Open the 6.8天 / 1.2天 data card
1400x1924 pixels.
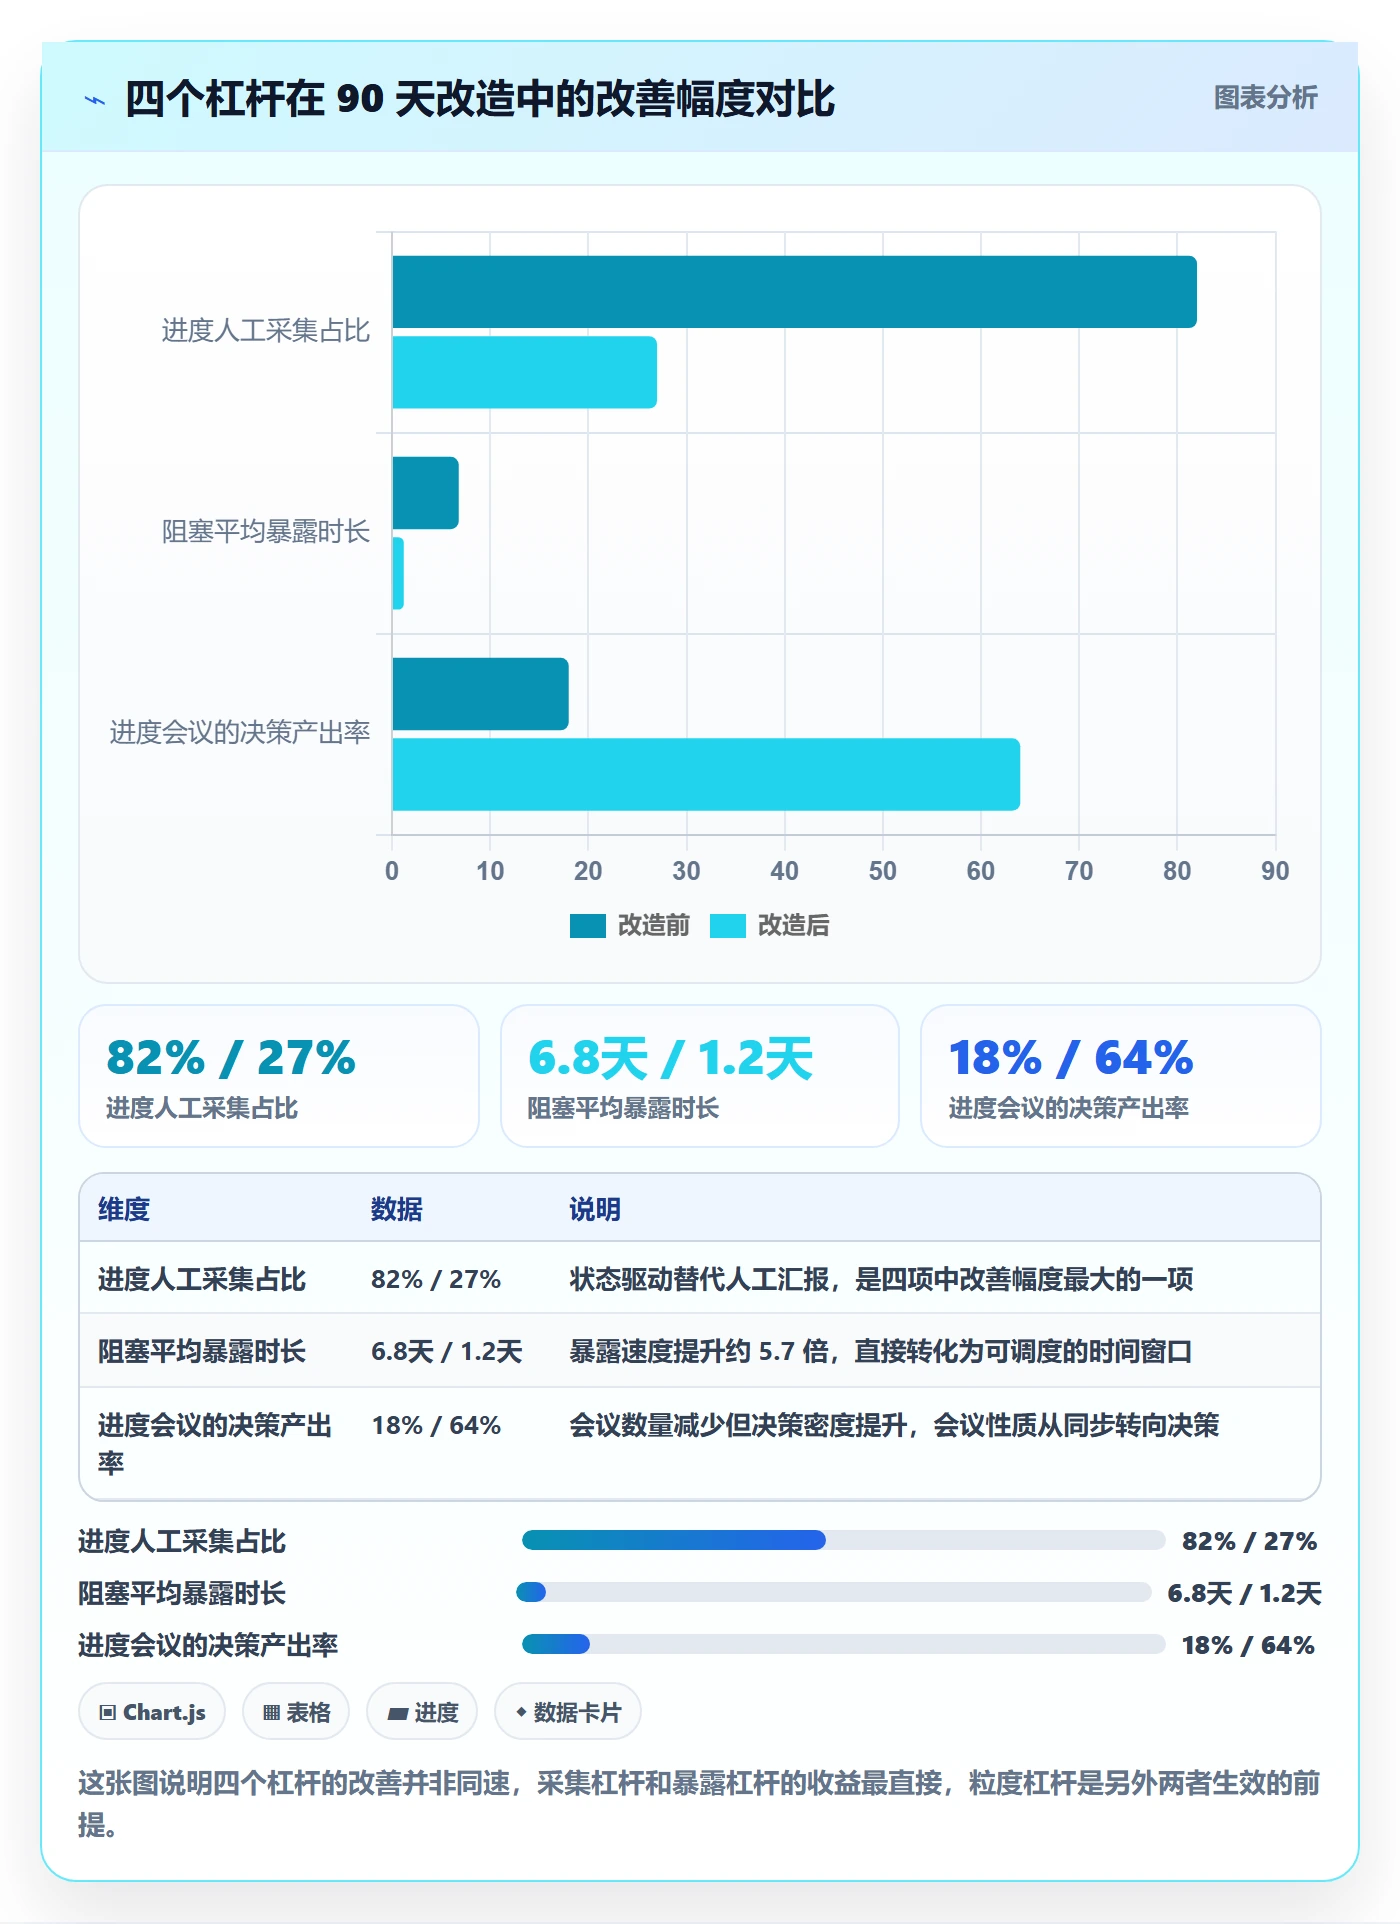pyautogui.click(x=700, y=1076)
